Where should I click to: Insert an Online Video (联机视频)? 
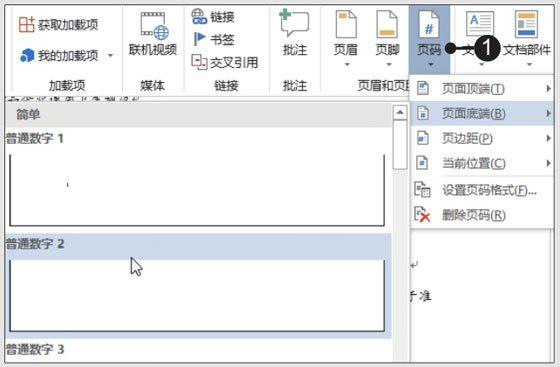click(153, 34)
